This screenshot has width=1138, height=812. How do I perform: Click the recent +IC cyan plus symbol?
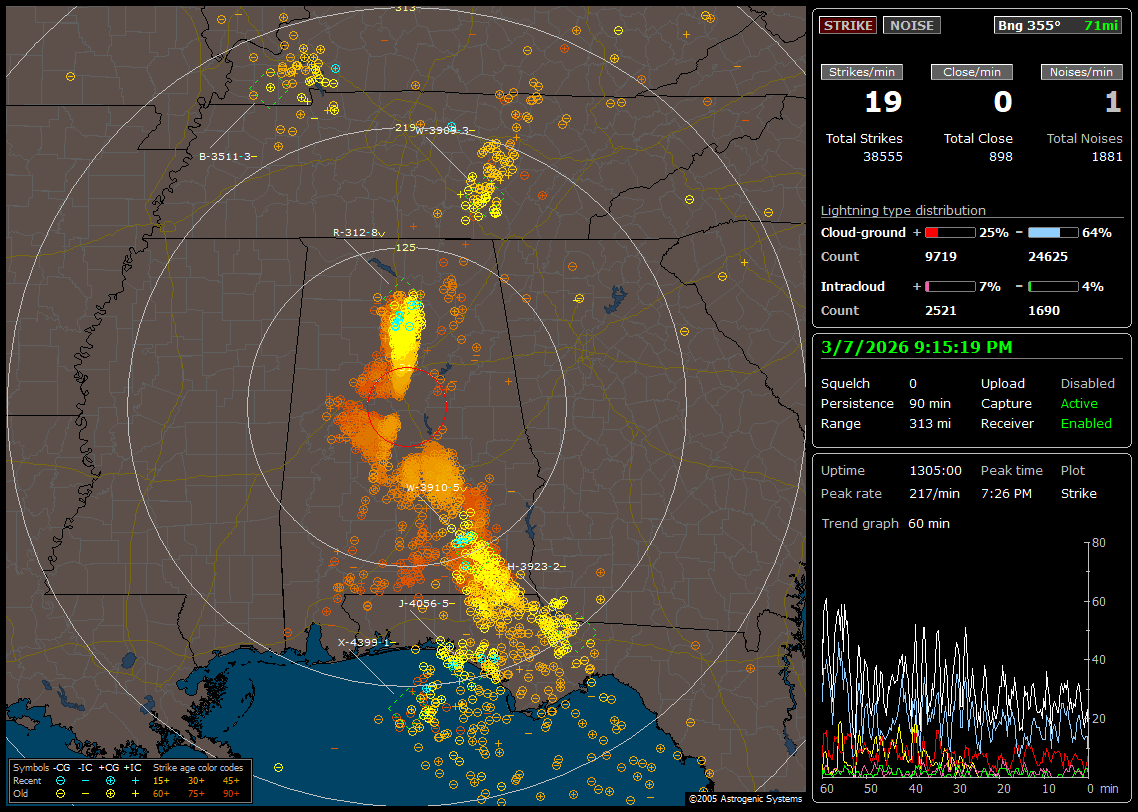click(134, 780)
